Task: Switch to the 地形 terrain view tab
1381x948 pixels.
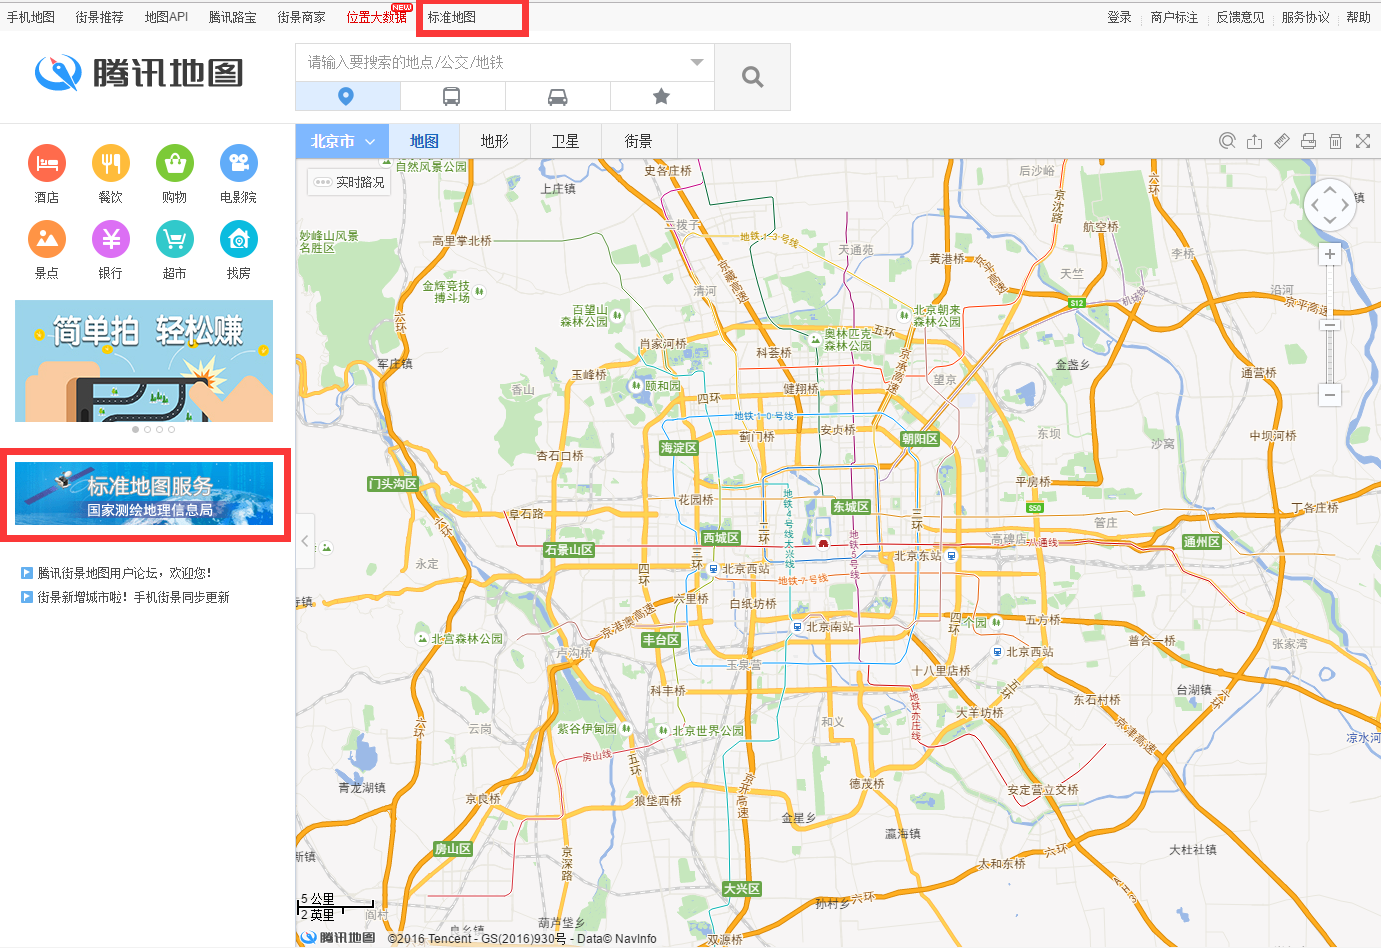Action: pos(494,141)
